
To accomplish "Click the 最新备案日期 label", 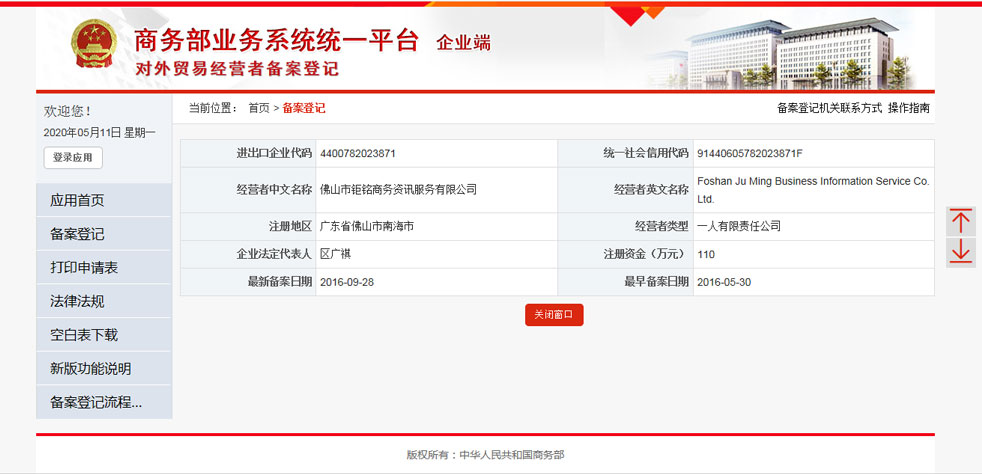I will click(280, 282).
